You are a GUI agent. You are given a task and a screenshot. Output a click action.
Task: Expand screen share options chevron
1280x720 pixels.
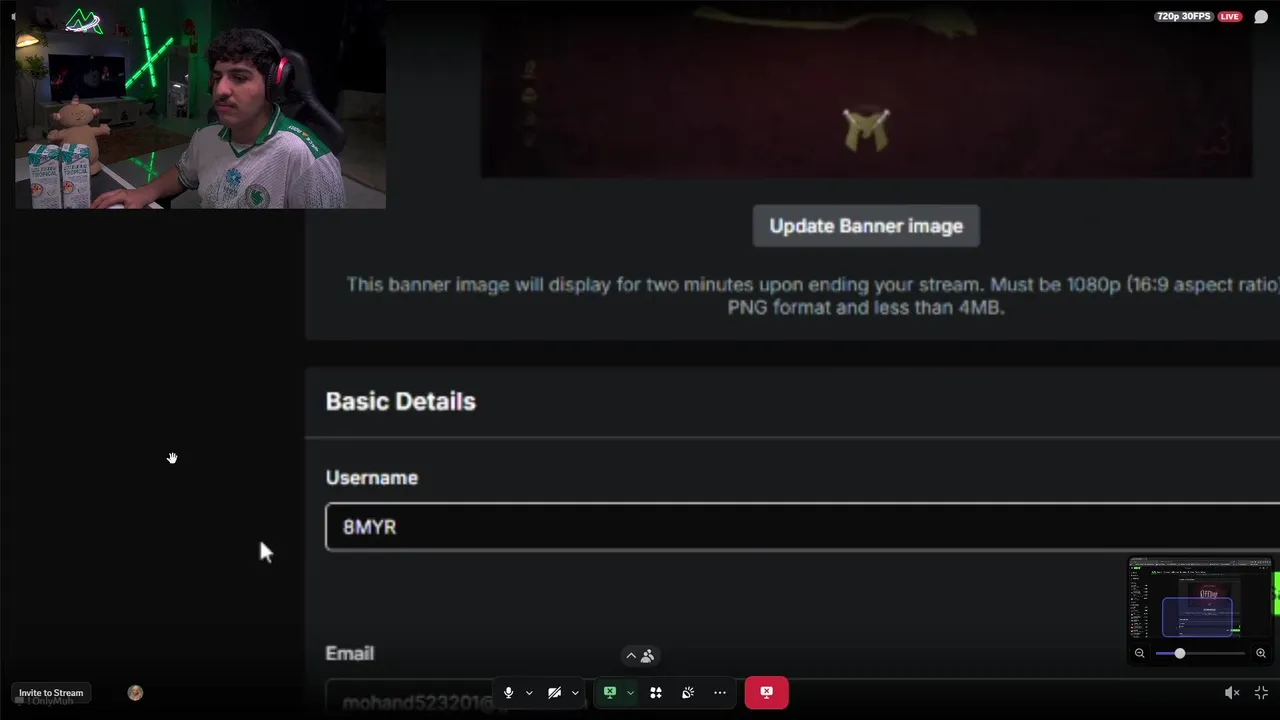(x=630, y=693)
